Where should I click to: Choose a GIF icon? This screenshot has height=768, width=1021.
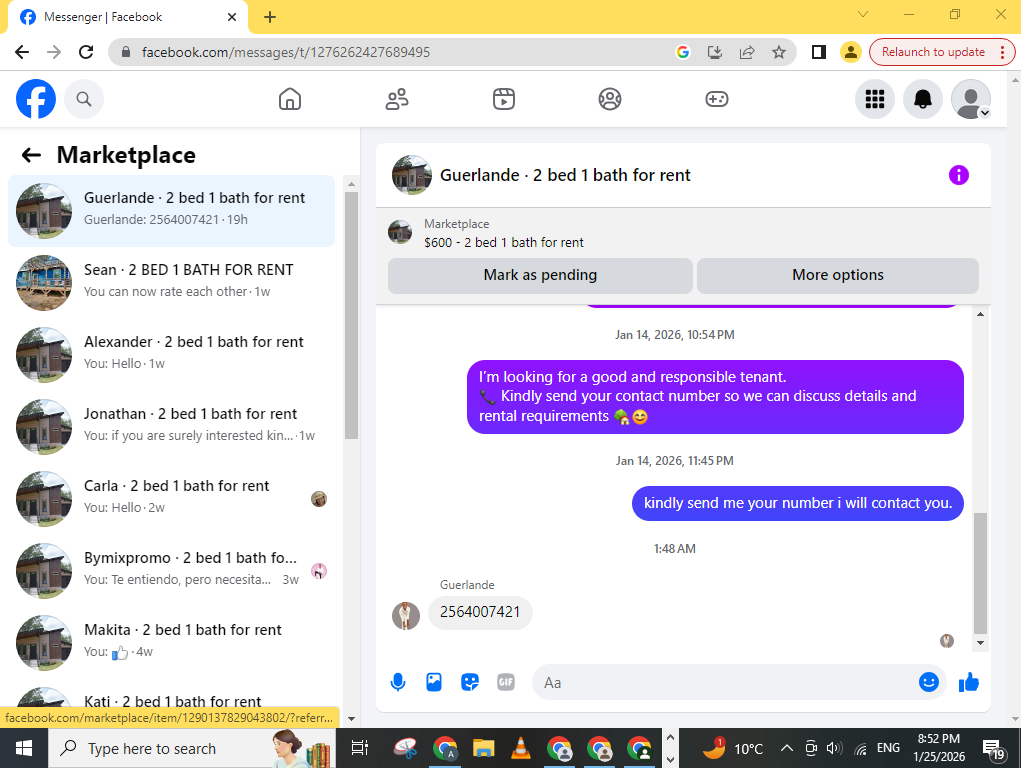(506, 682)
